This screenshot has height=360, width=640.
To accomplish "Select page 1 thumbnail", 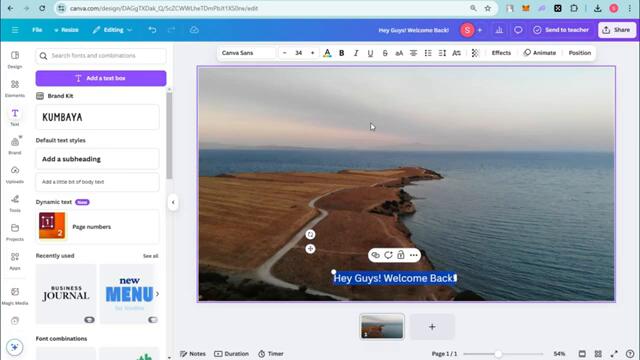I will point(382,327).
